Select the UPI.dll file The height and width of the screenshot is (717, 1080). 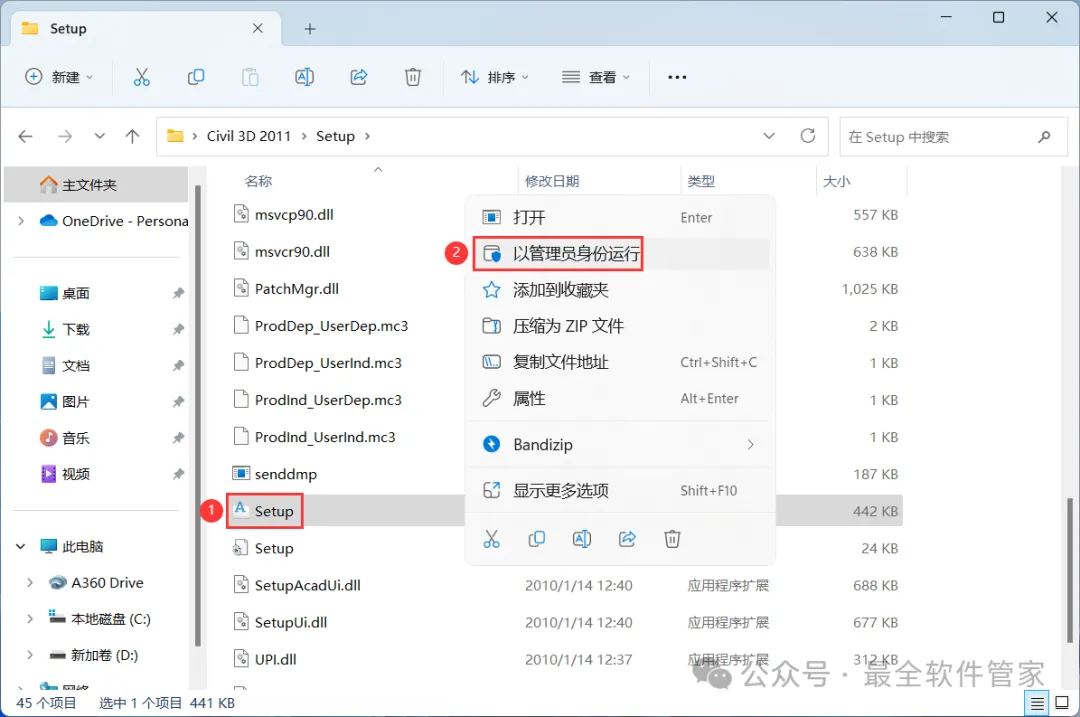click(x=276, y=659)
